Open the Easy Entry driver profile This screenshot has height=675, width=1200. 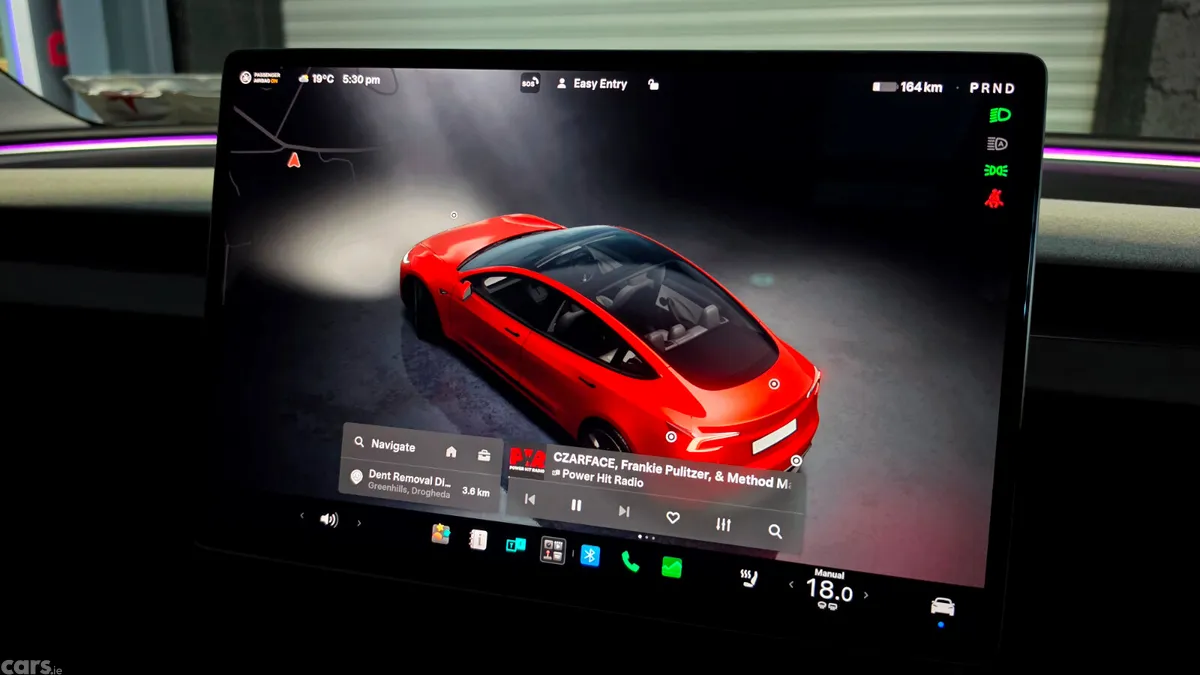tap(592, 84)
